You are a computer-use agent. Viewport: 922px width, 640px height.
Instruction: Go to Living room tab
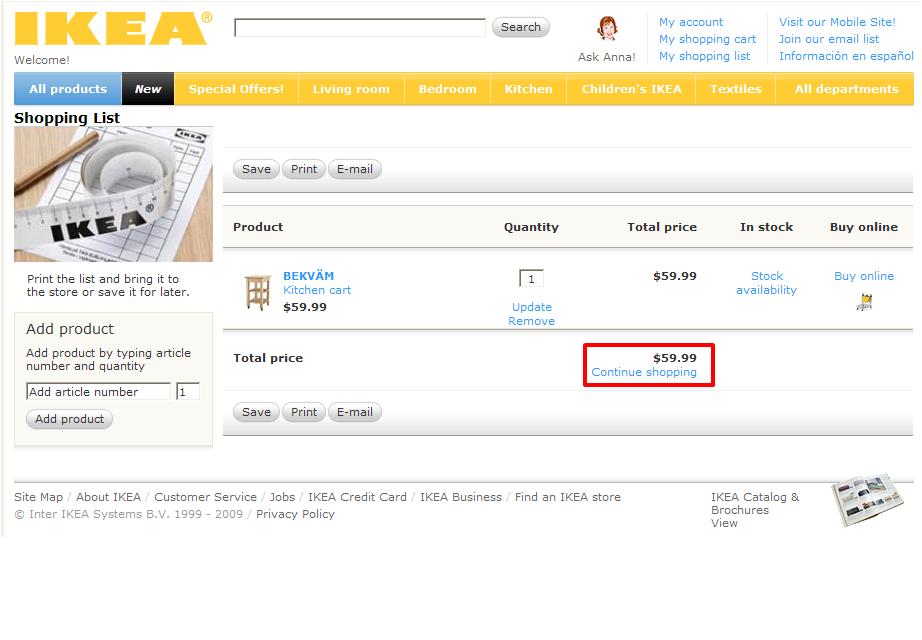[351, 89]
